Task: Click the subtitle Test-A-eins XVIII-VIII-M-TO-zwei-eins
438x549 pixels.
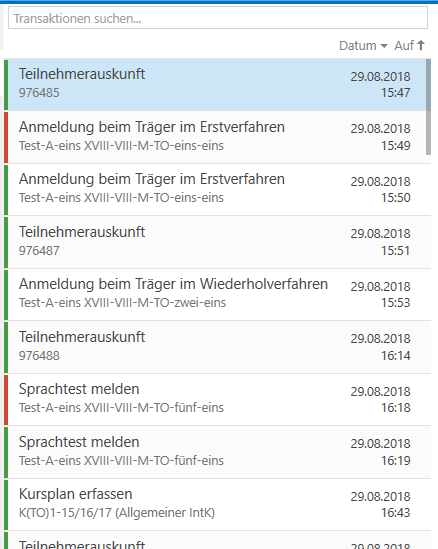Action: (122, 303)
